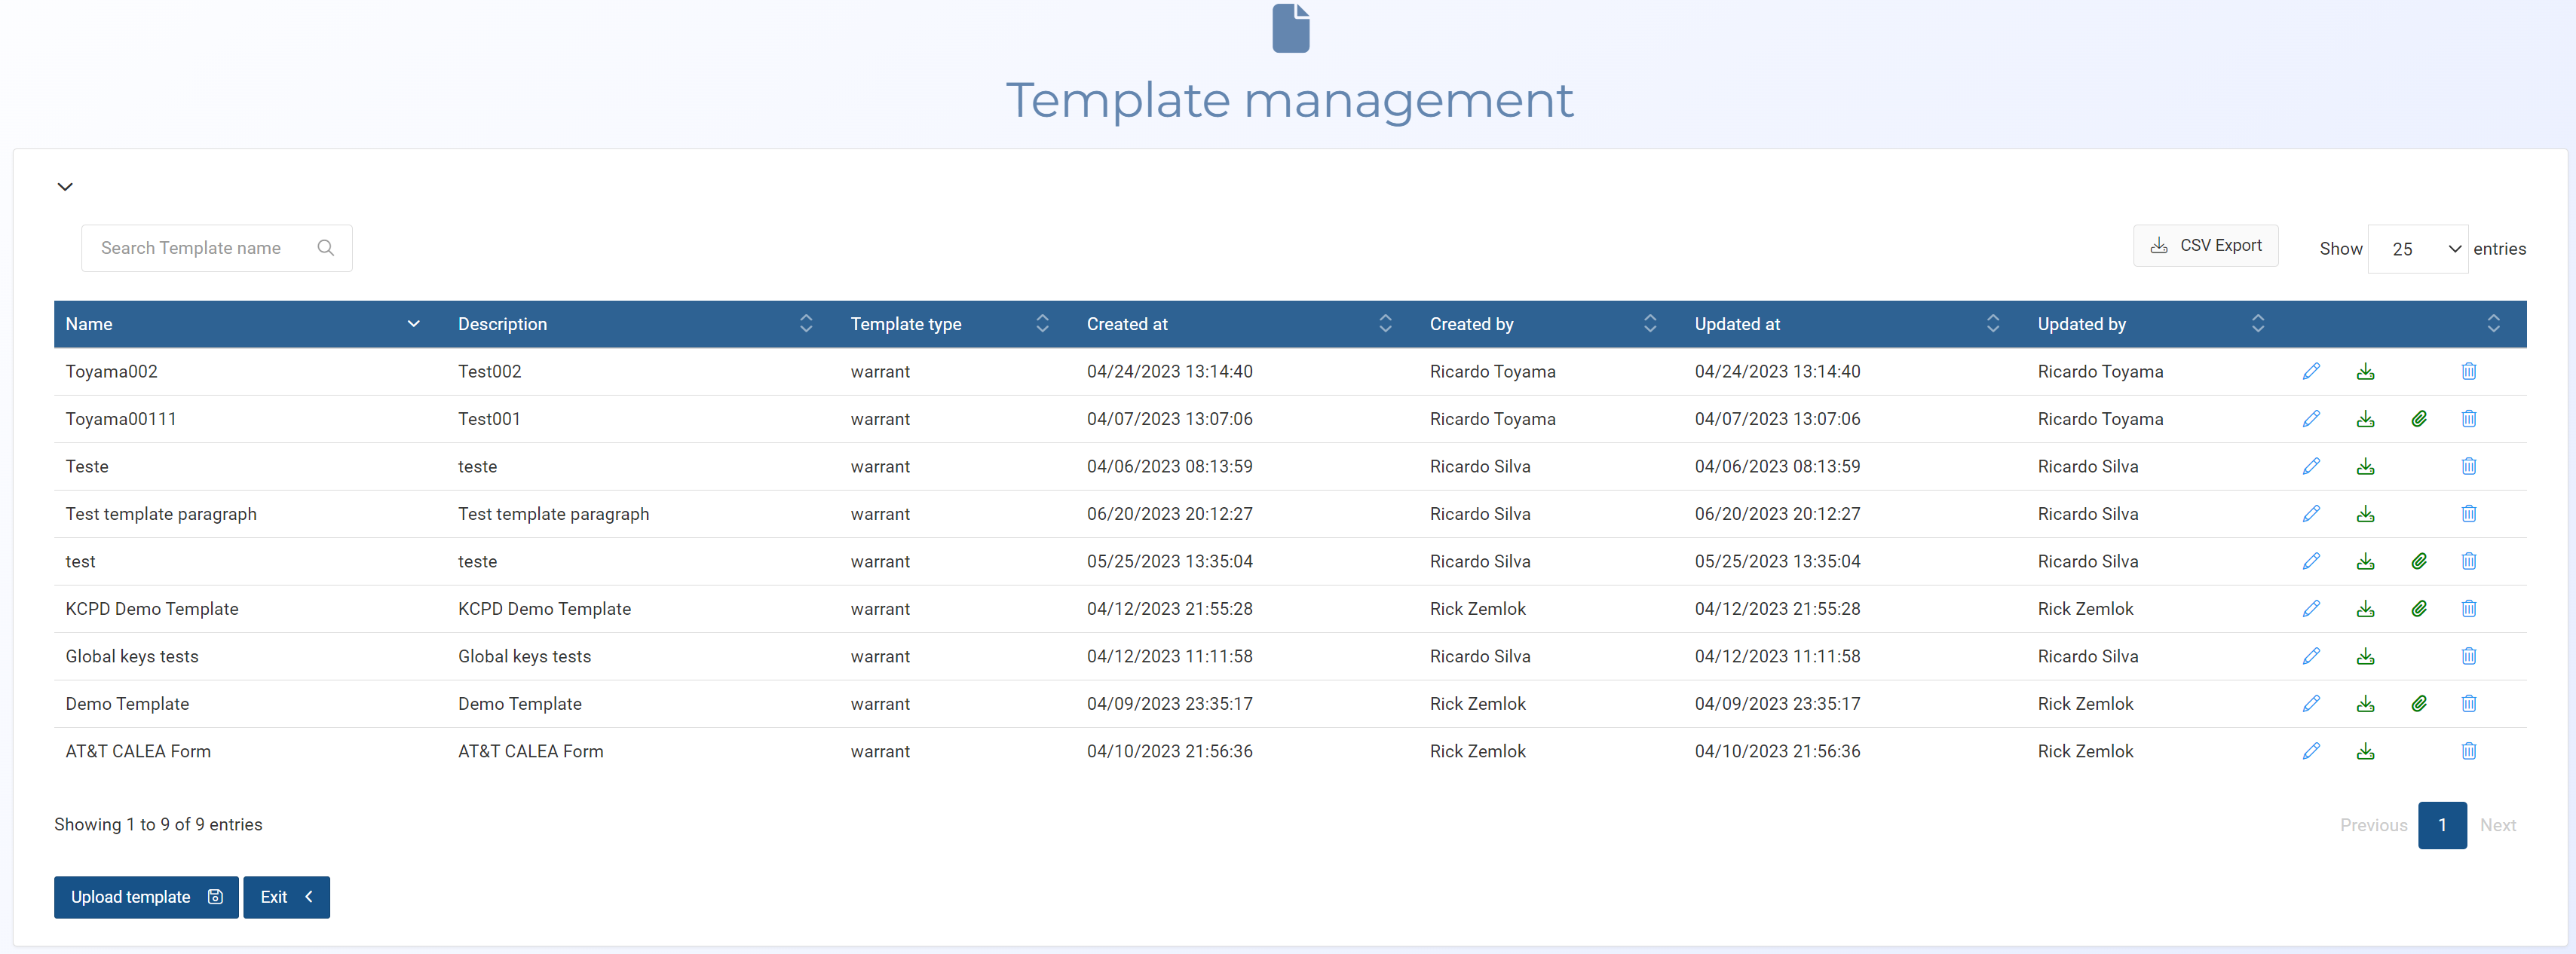
Task: Go to page 1 in pagination
Action: pyautogui.click(x=2441, y=825)
